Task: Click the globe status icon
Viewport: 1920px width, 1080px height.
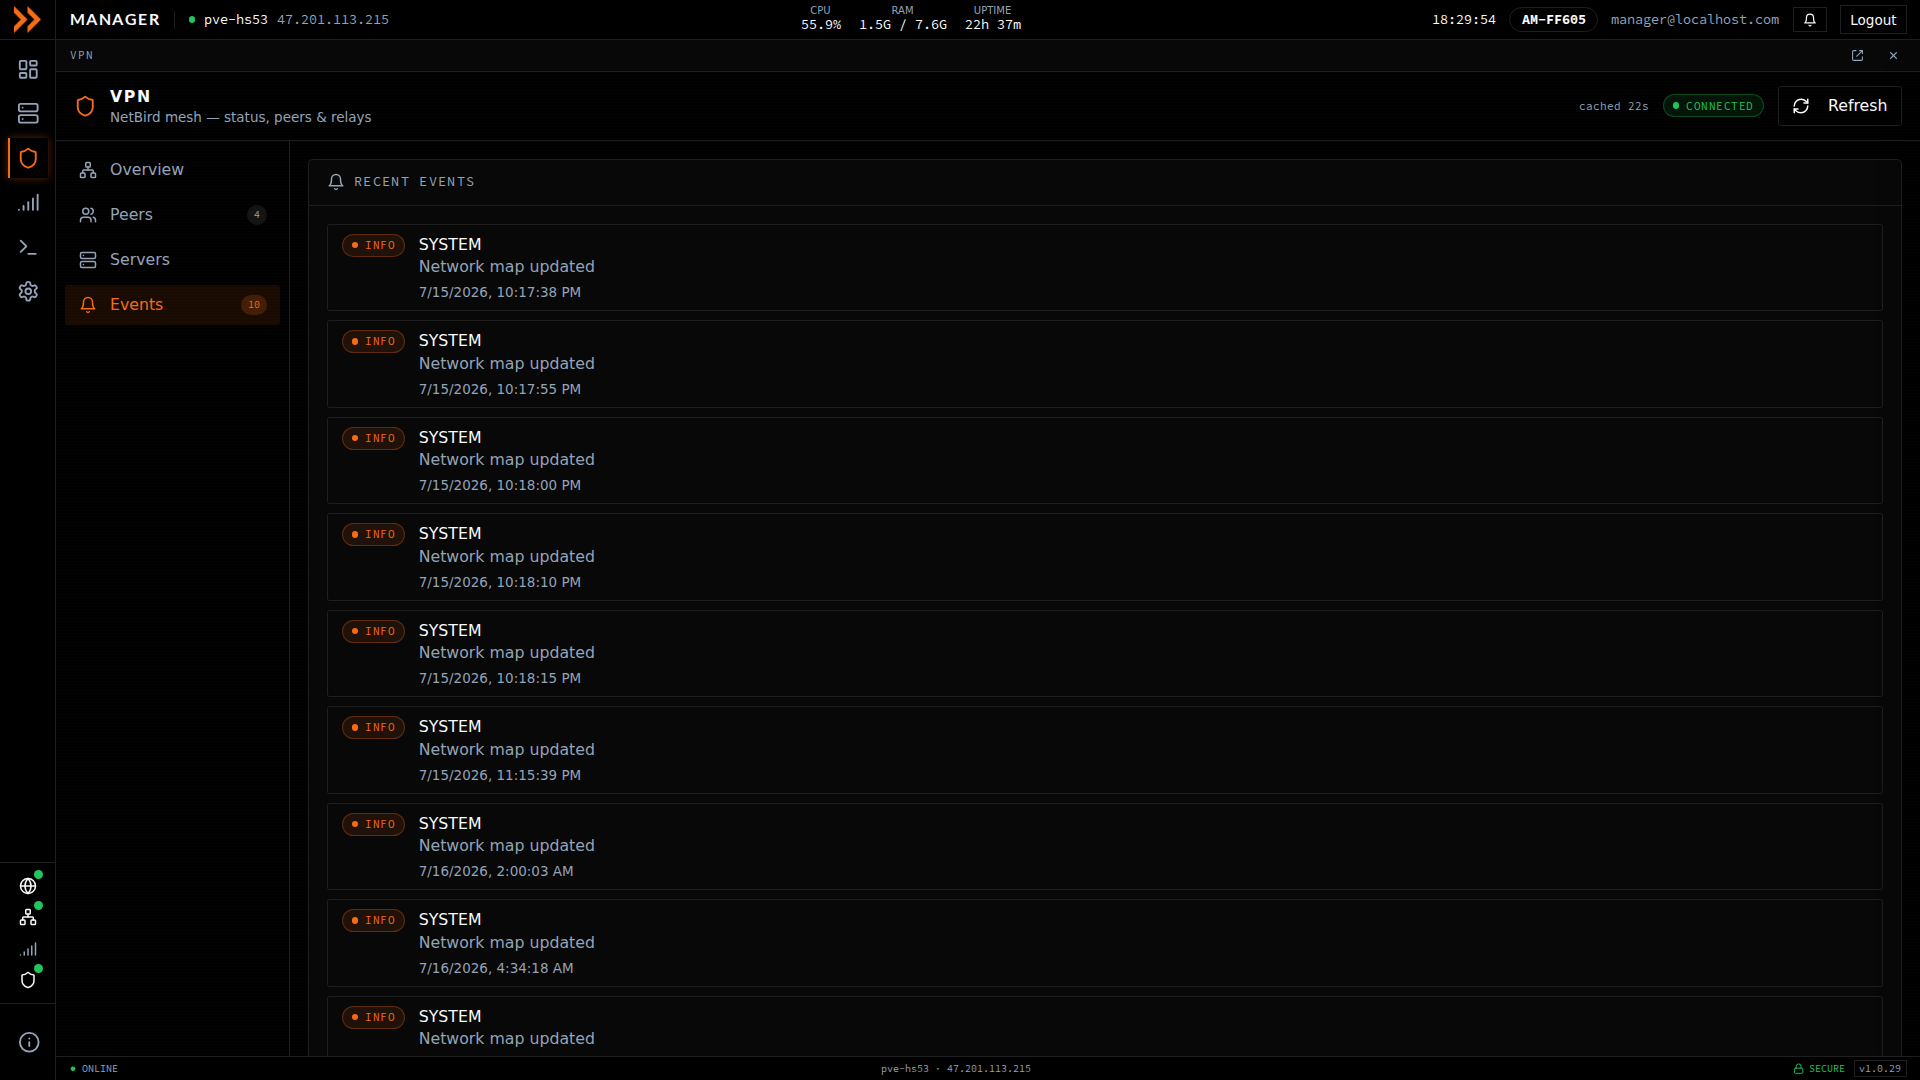Action: point(28,886)
